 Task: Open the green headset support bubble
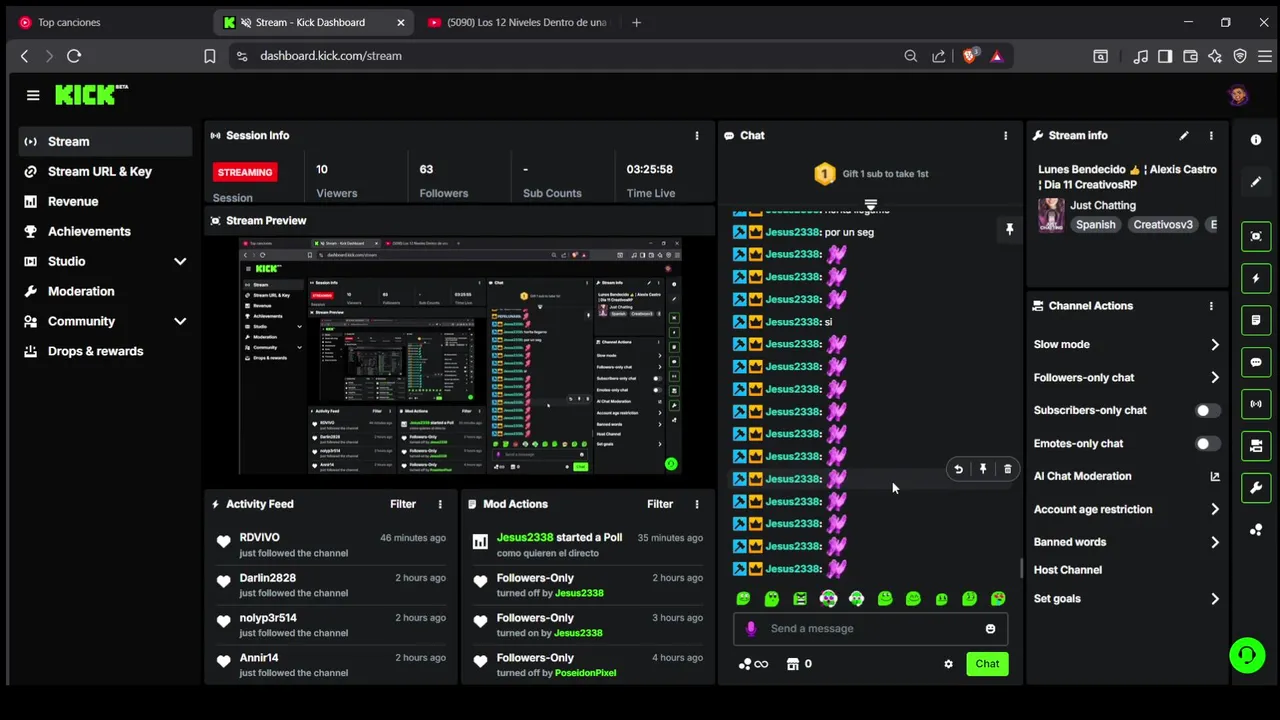1247,656
